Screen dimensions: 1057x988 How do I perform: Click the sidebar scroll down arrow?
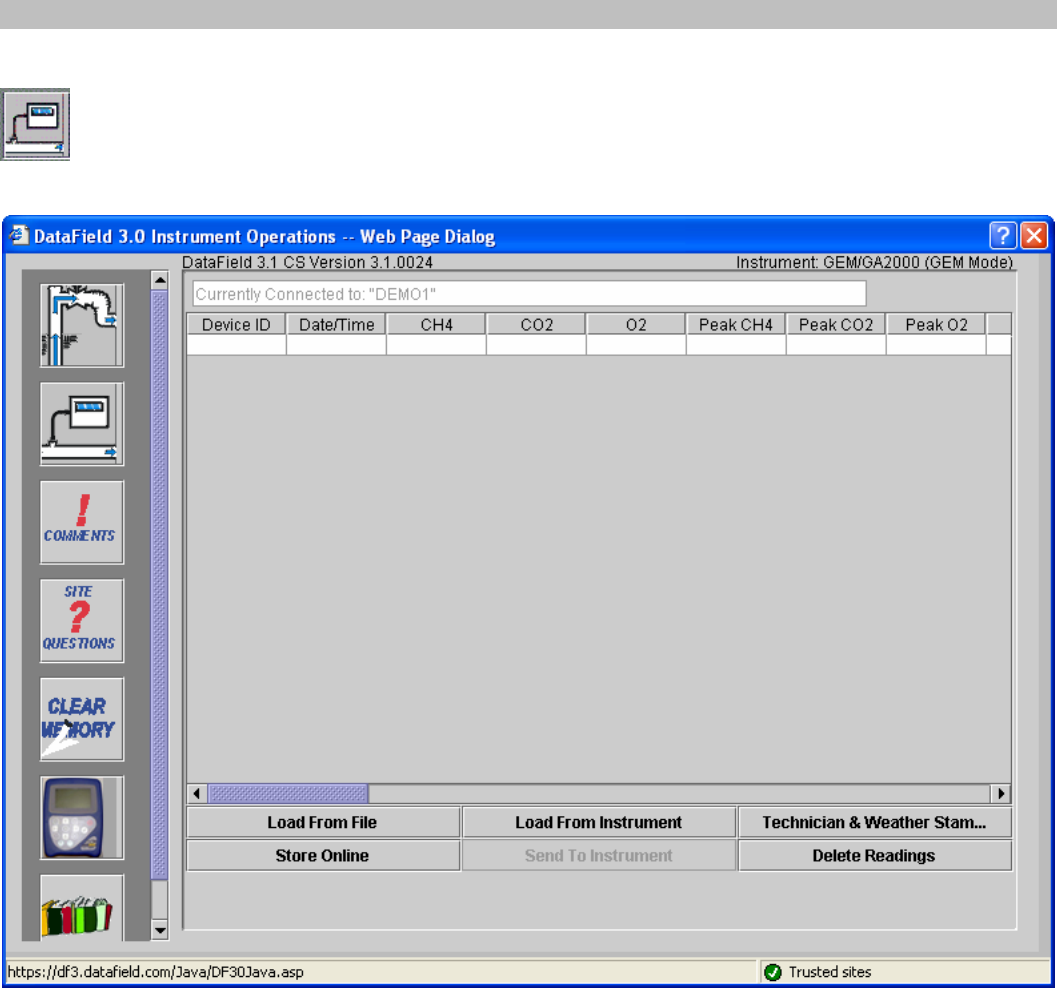click(x=160, y=930)
